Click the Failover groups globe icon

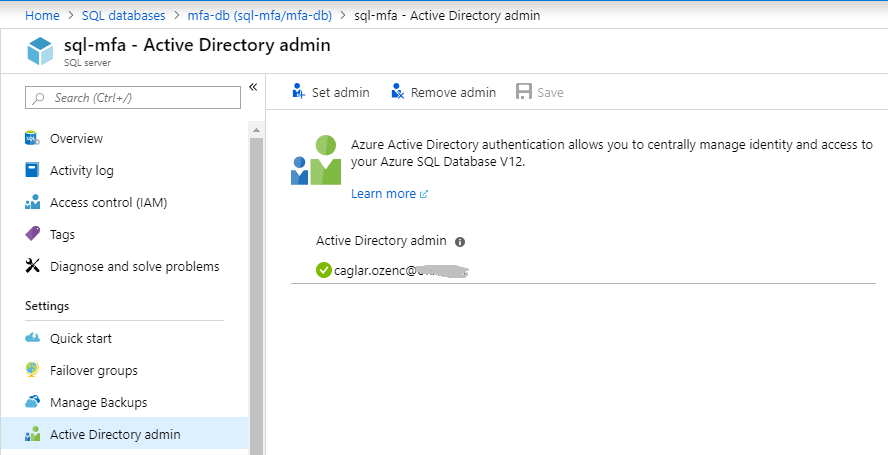[x=32, y=369]
